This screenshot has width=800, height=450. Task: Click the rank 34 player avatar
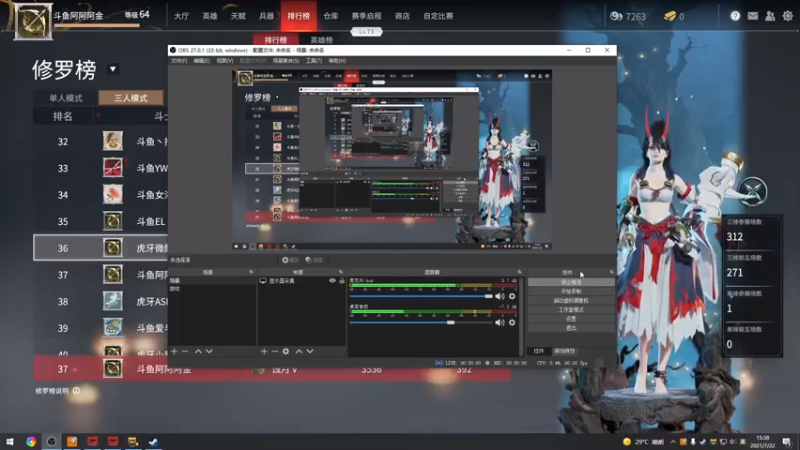[113, 194]
